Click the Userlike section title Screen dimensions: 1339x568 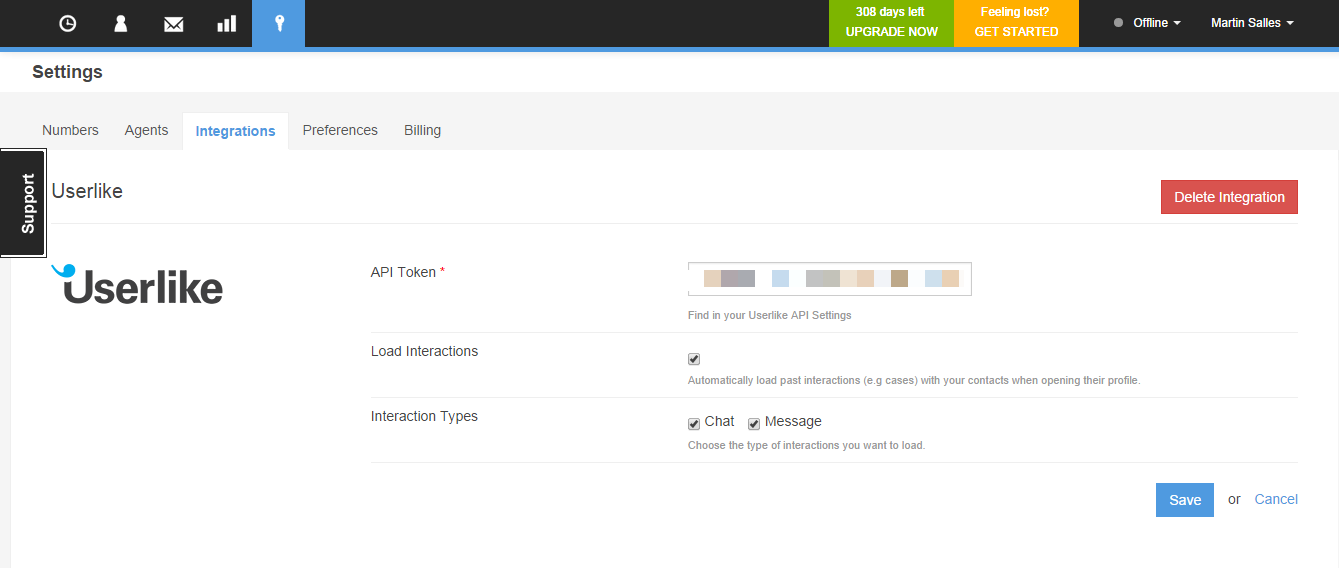click(x=87, y=191)
